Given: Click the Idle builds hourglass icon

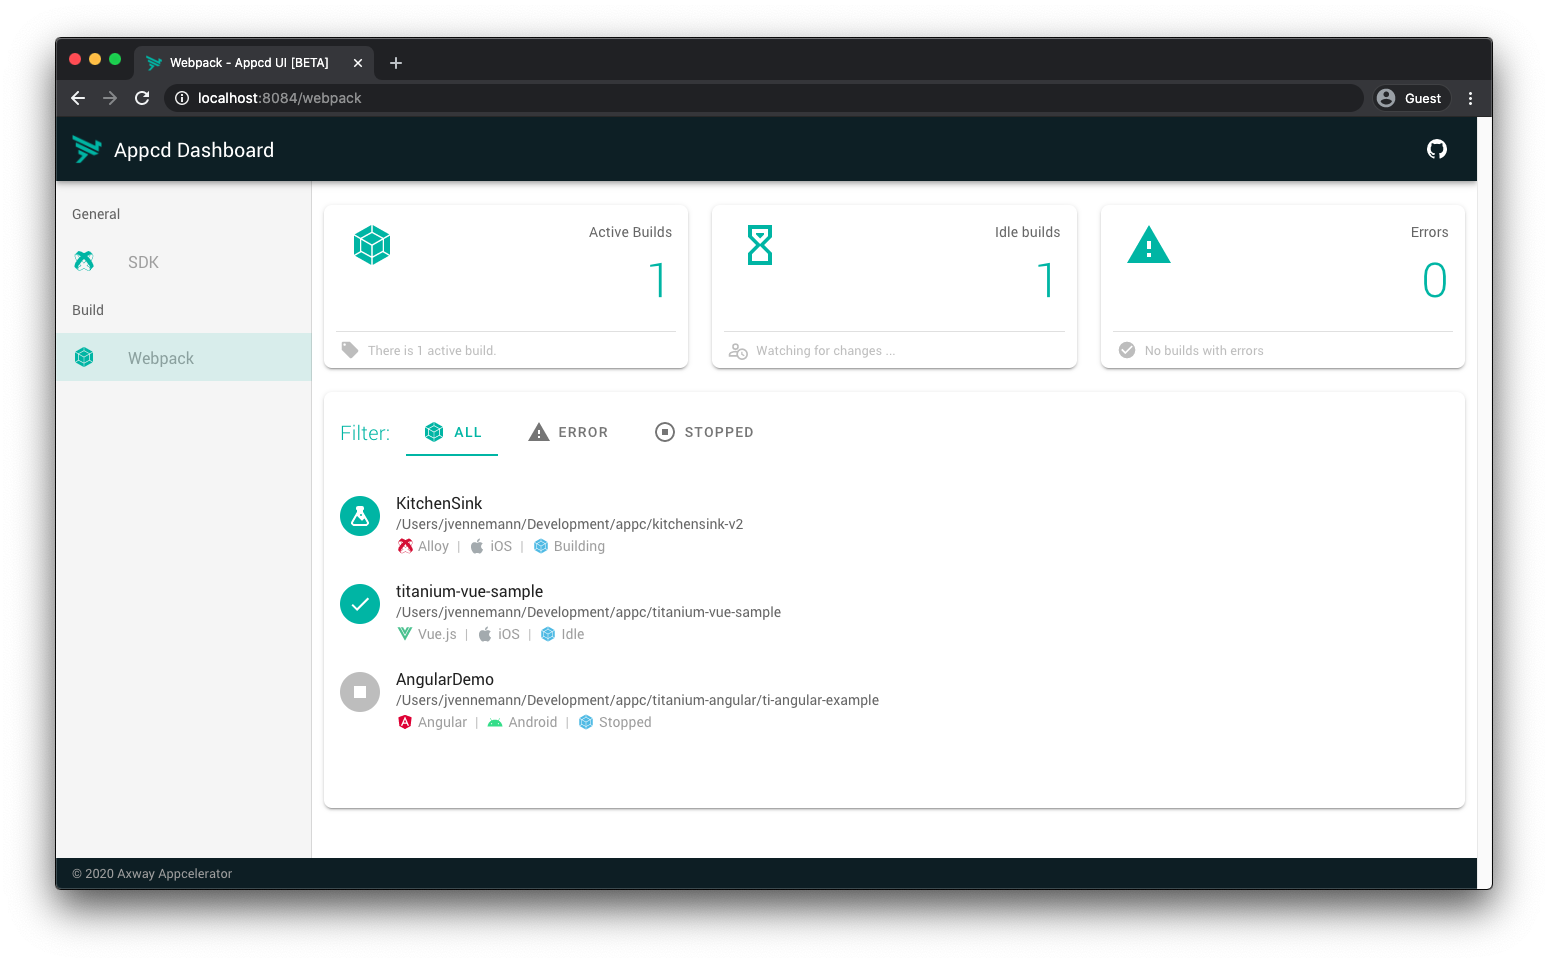Looking at the screenshot, I should [x=760, y=245].
